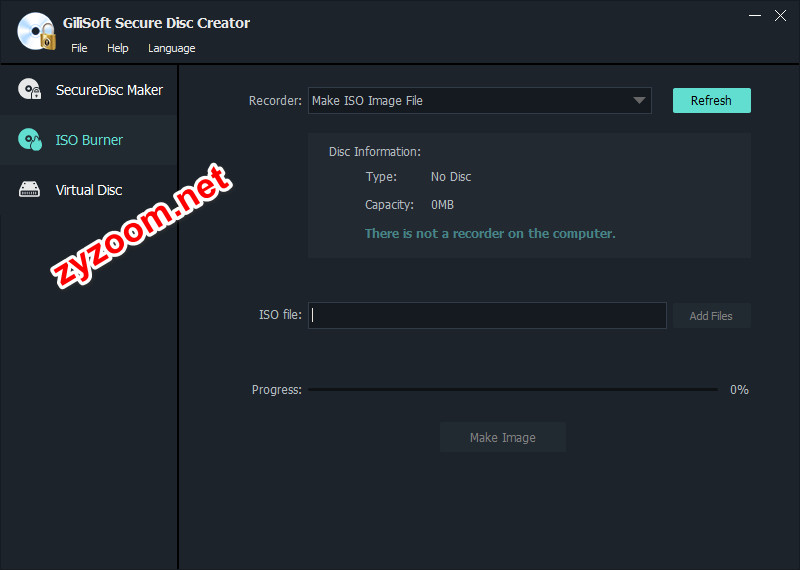
Task: Open the File menu
Action: [79, 48]
